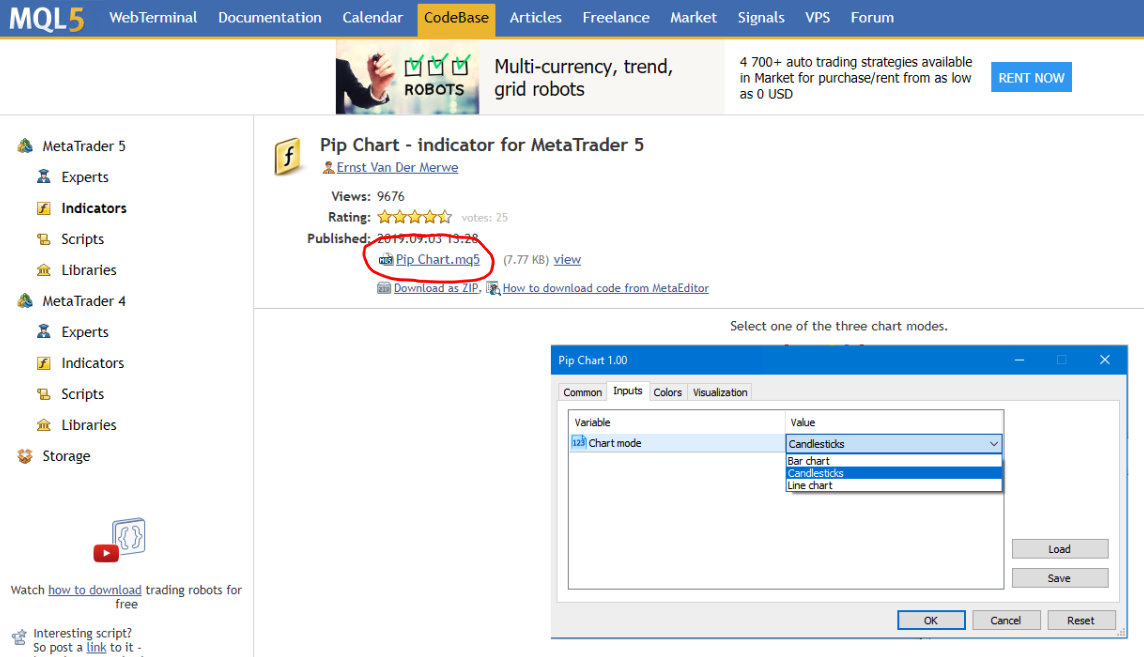Viewport: 1144px width, 657px height.
Task: Click the OK button in dialog
Action: tap(930, 620)
